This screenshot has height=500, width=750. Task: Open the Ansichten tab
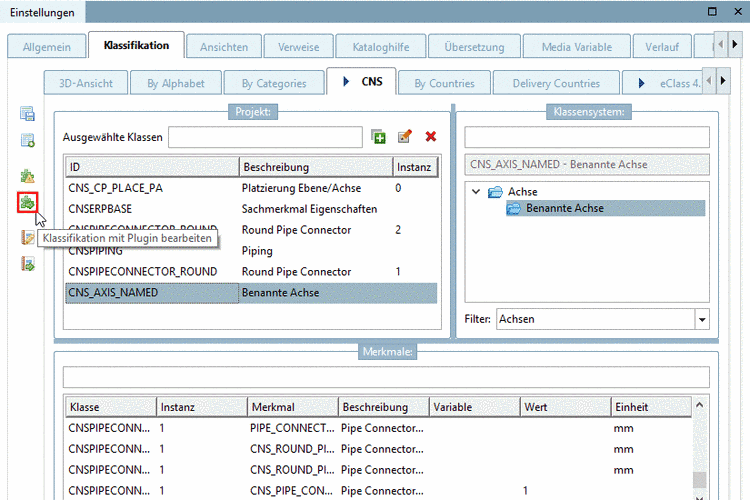coord(224,47)
